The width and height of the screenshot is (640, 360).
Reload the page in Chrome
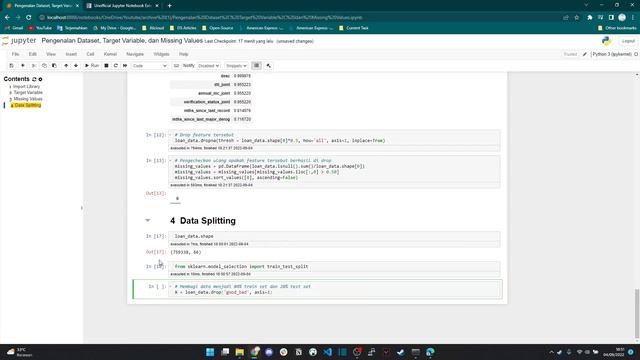click(29, 18)
